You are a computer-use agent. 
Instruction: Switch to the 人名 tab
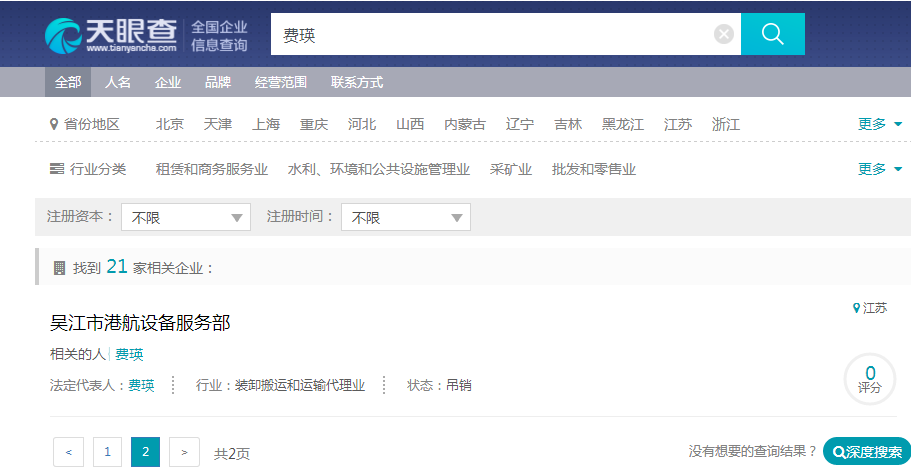coord(118,82)
